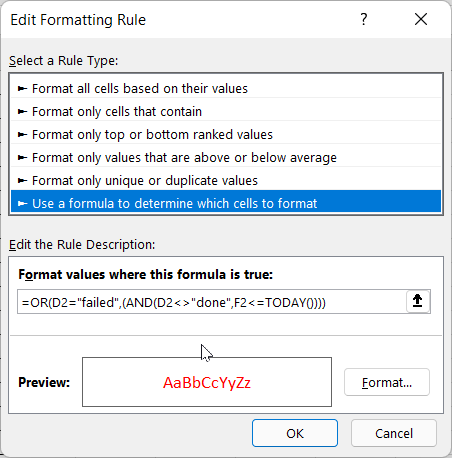Click 'Format values where this formula is true:' label
This screenshot has width=452, height=458.
click(x=145, y=274)
